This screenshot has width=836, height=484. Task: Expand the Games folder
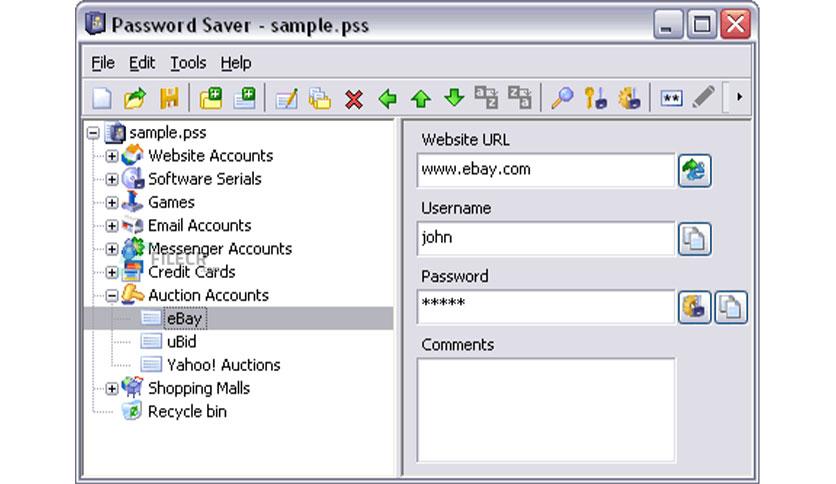click(111, 203)
